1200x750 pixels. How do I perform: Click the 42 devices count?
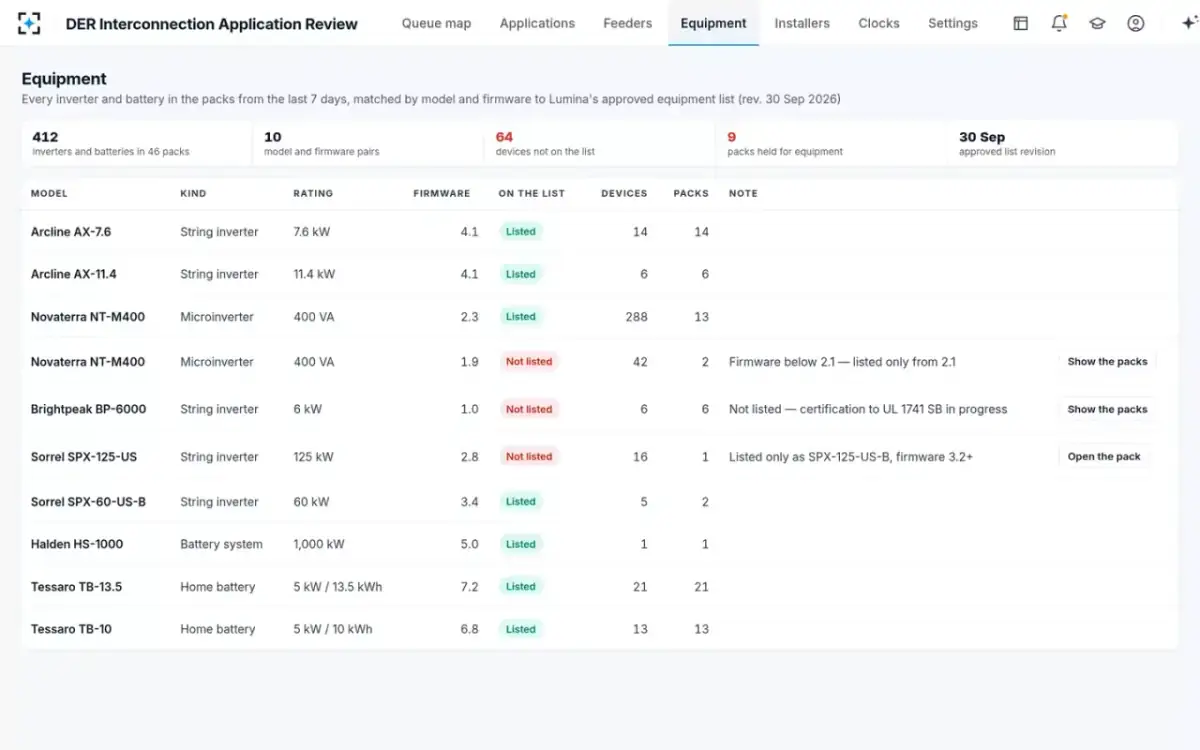(x=640, y=362)
